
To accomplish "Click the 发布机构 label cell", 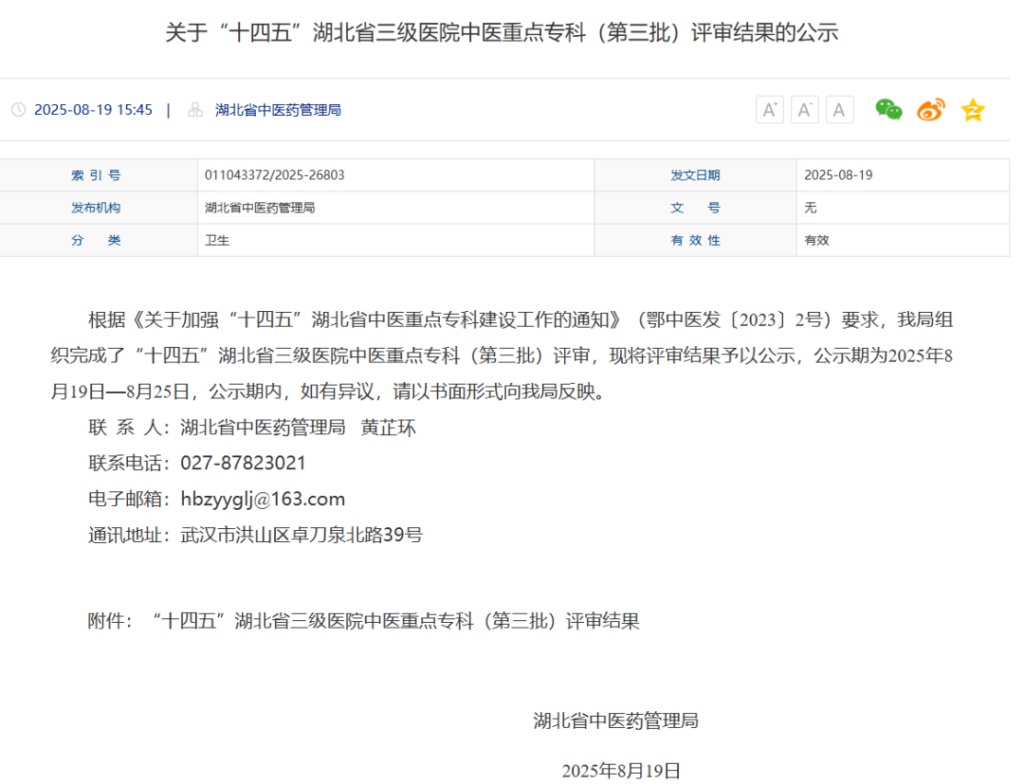I will (96, 208).
